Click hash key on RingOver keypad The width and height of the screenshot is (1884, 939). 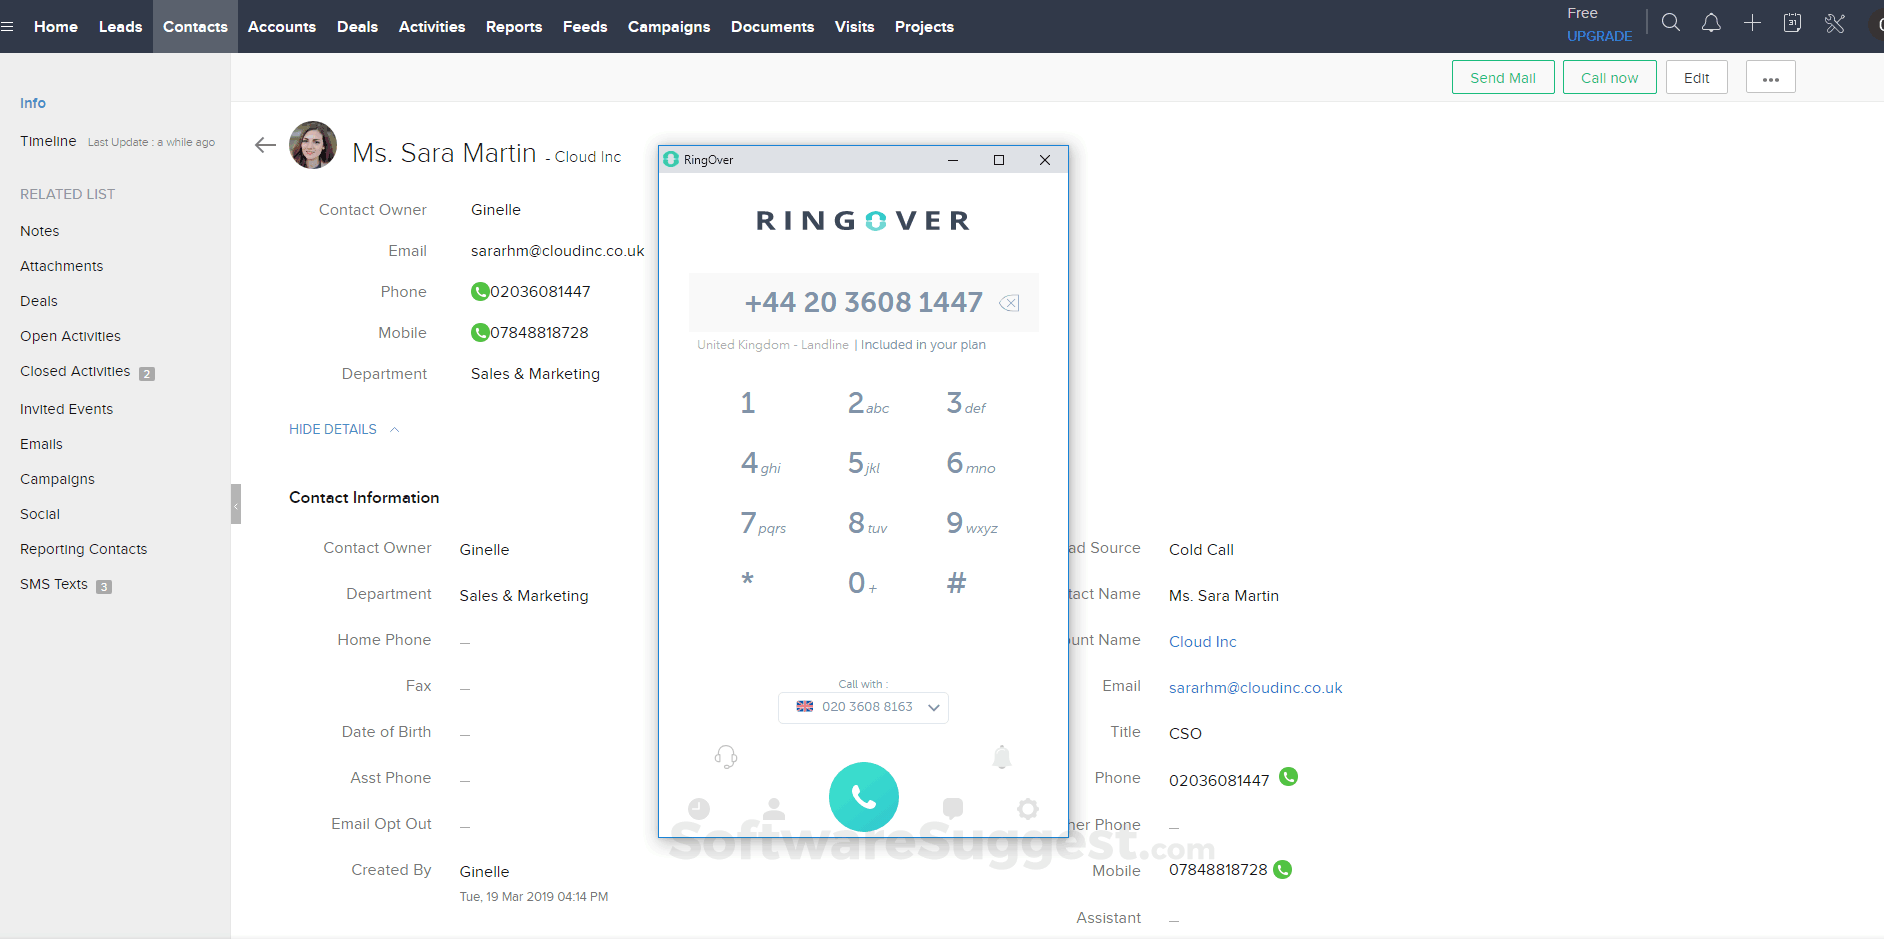pos(957,583)
